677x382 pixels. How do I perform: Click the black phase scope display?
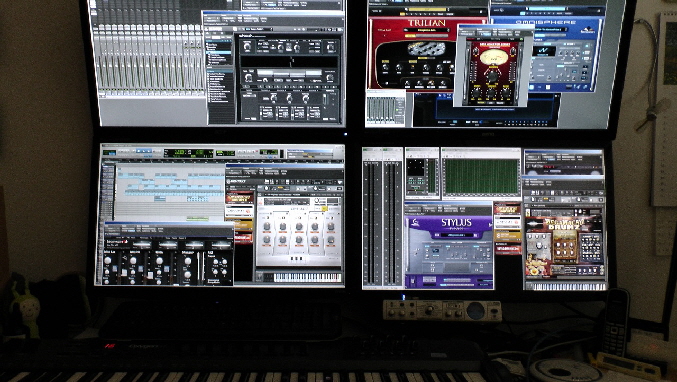(x=415, y=167)
